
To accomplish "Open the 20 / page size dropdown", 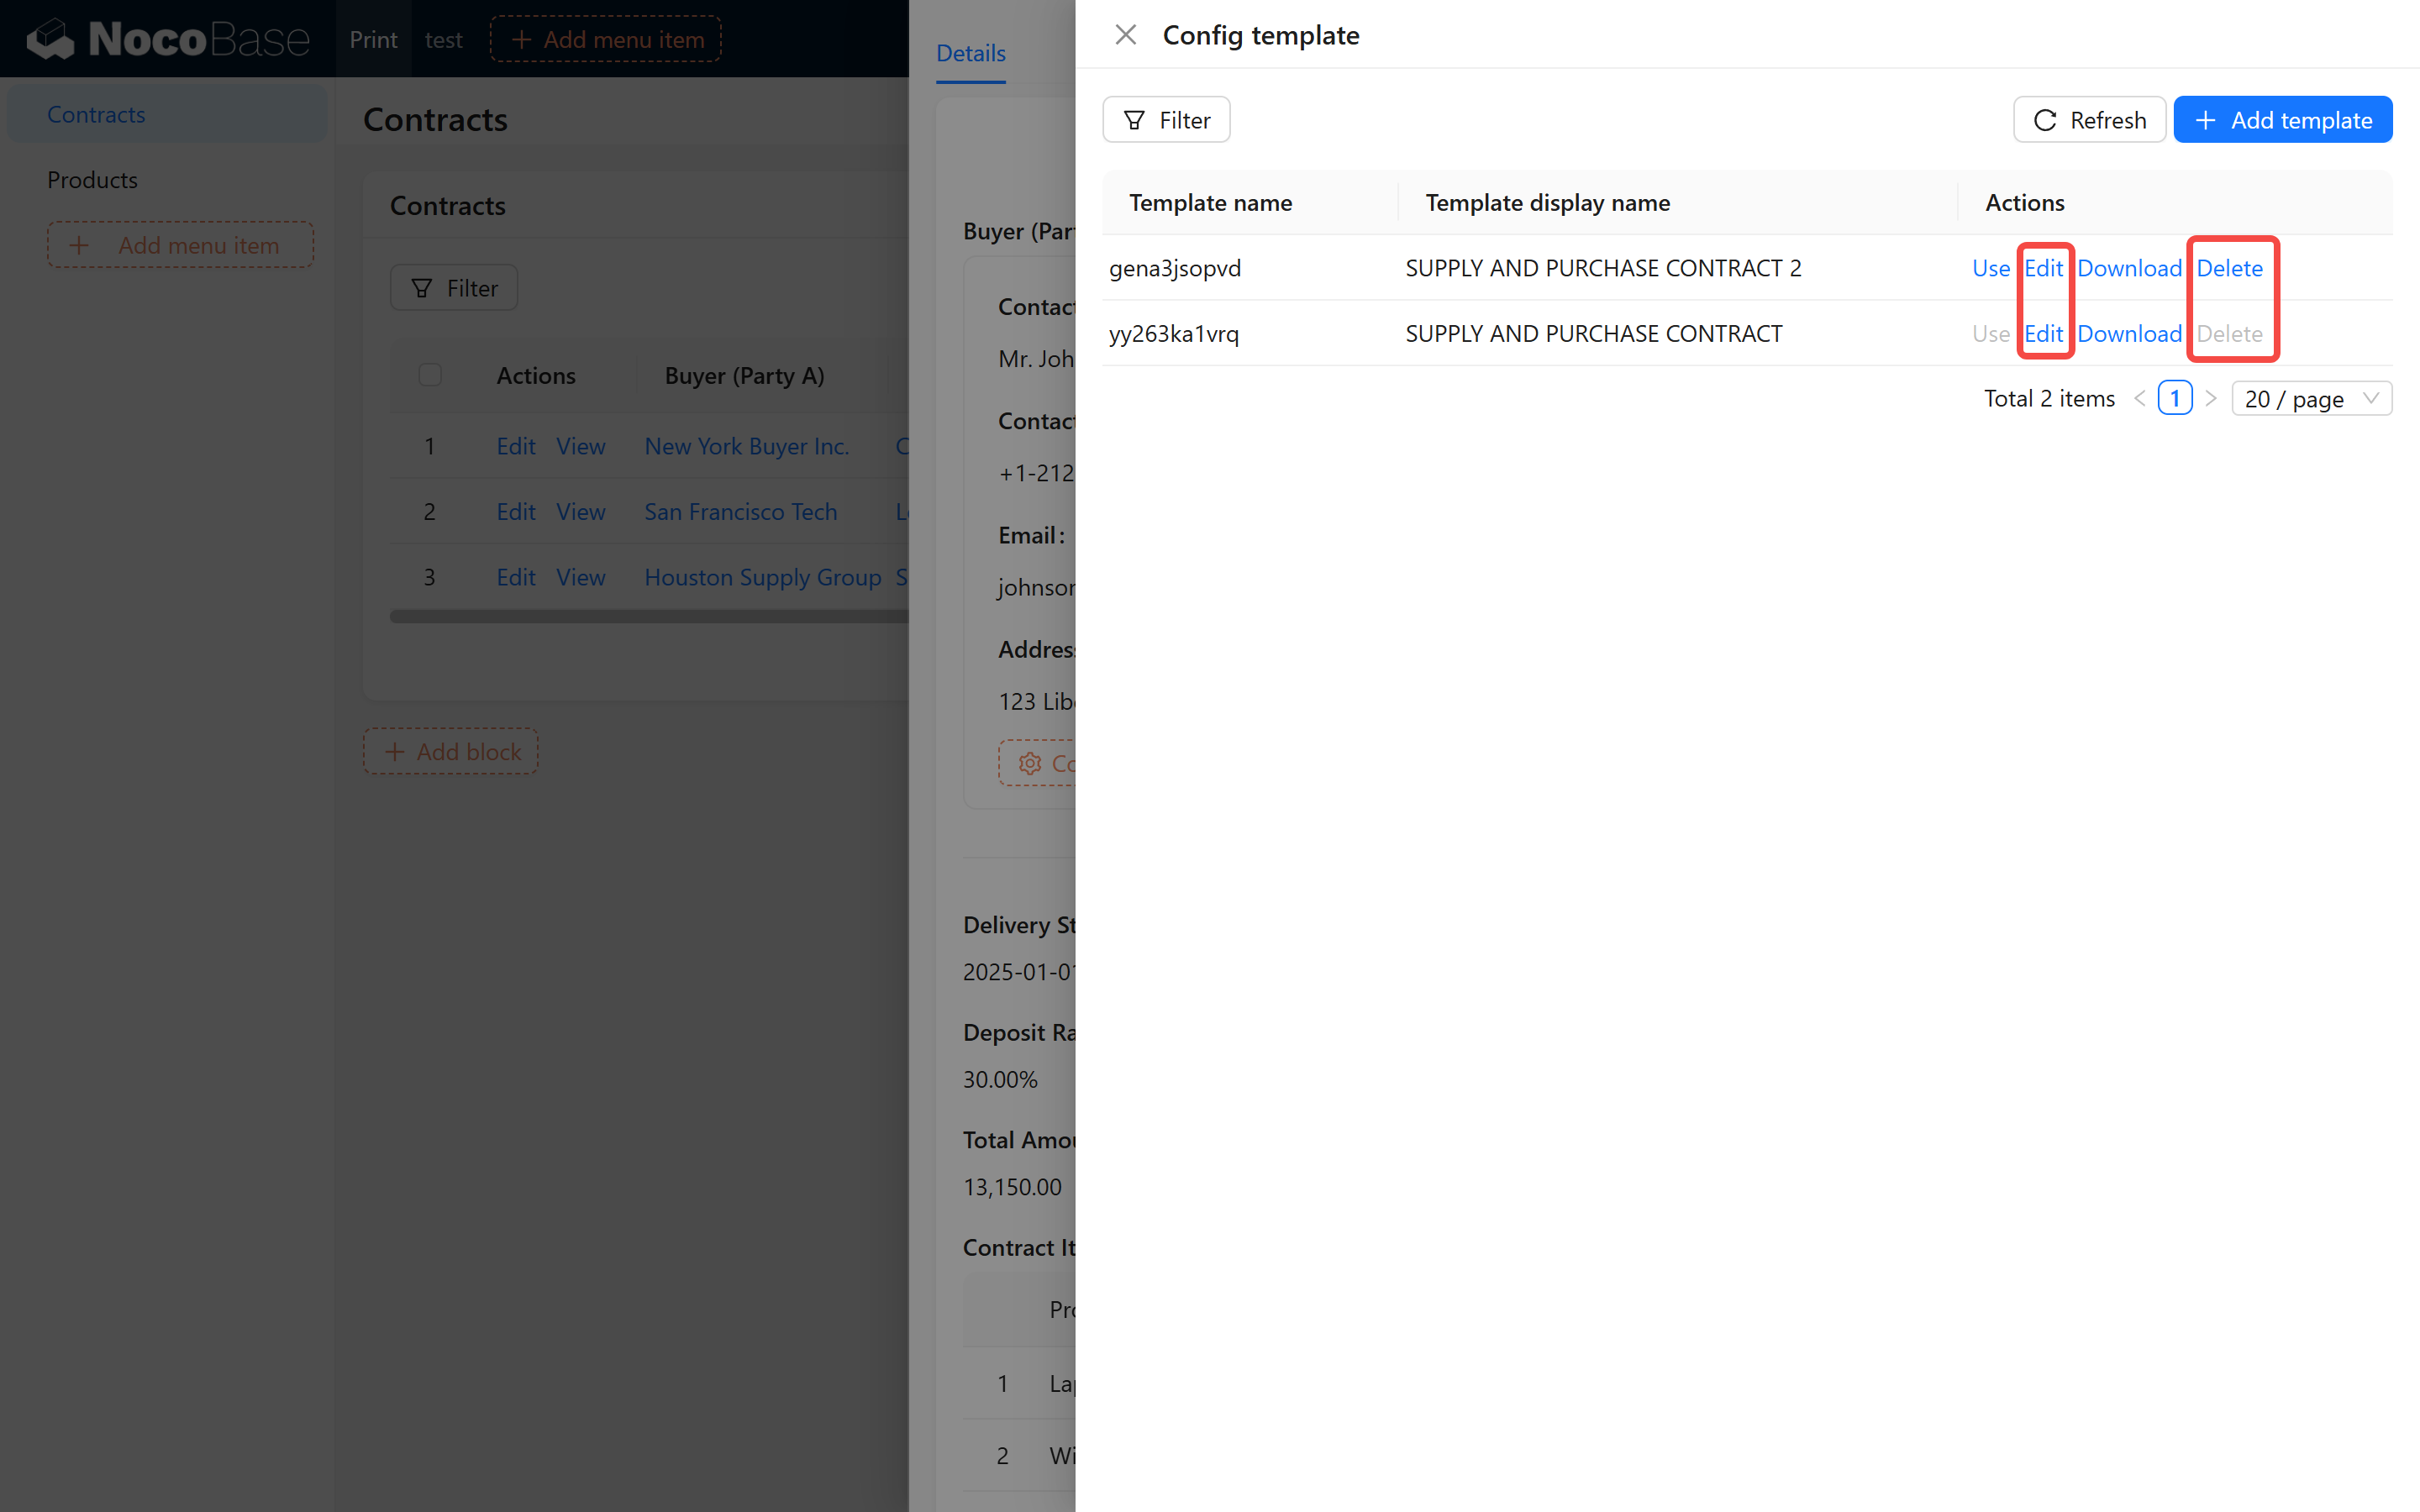I will [2310, 398].
